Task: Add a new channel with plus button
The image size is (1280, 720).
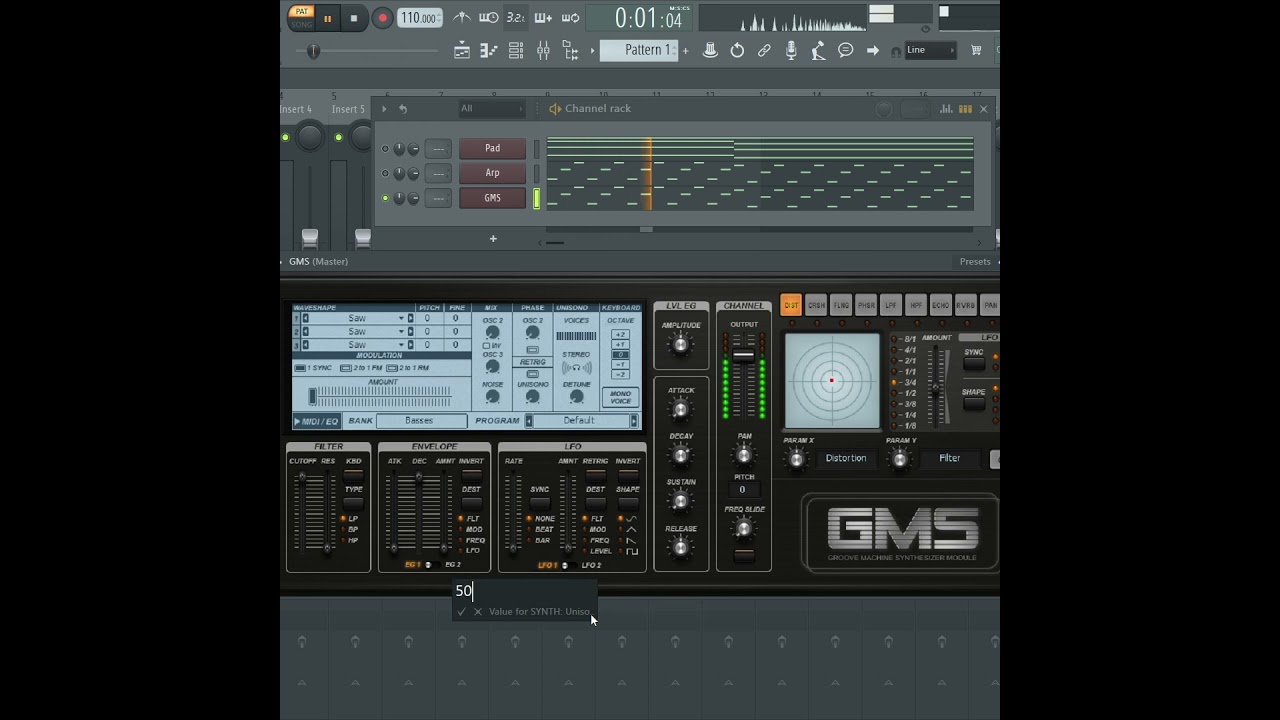Action: coord(493,239)
